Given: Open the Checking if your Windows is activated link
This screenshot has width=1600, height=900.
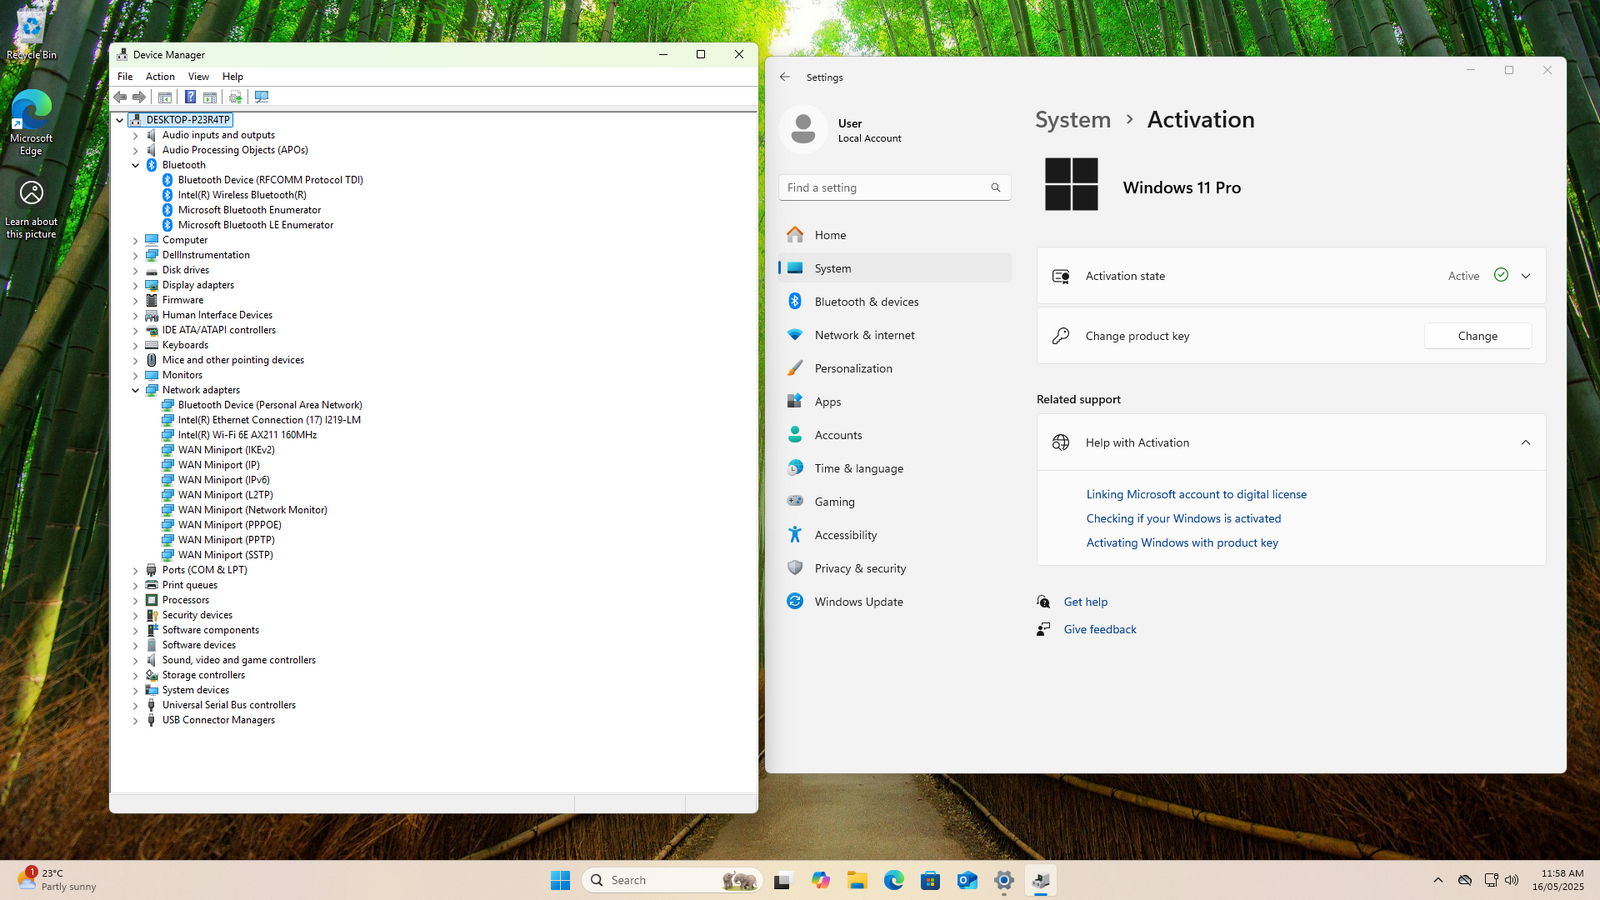Looking at the screenshot, I should tap(1183, 519).
